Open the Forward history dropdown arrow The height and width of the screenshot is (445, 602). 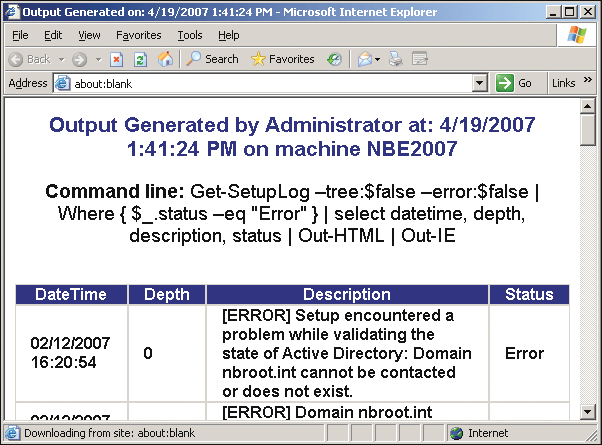point(99,60)
